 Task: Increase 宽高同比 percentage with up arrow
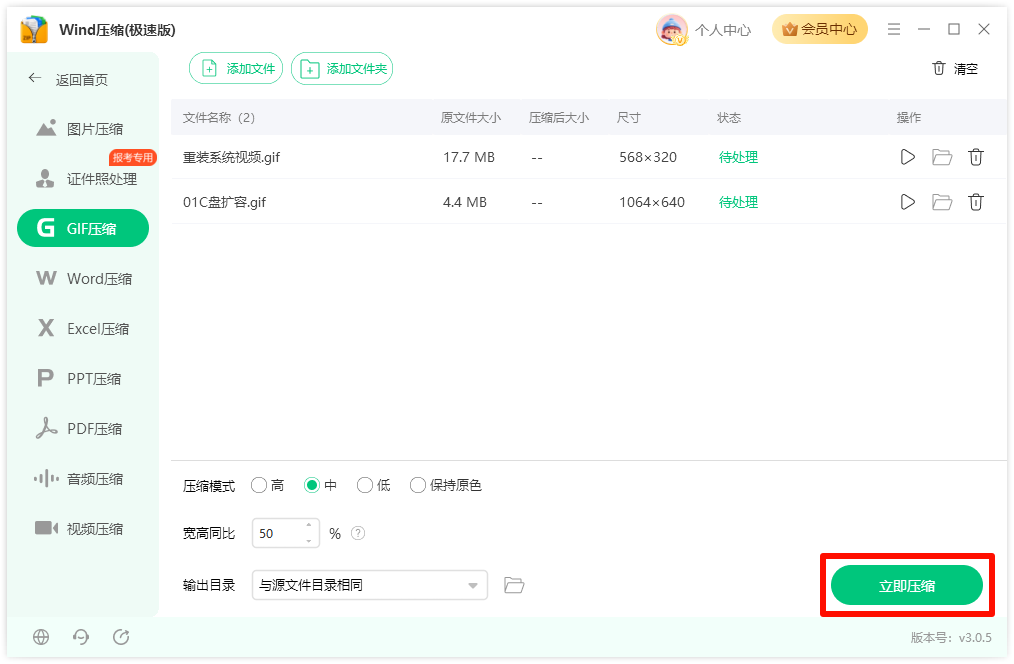[x=309, y=526]
